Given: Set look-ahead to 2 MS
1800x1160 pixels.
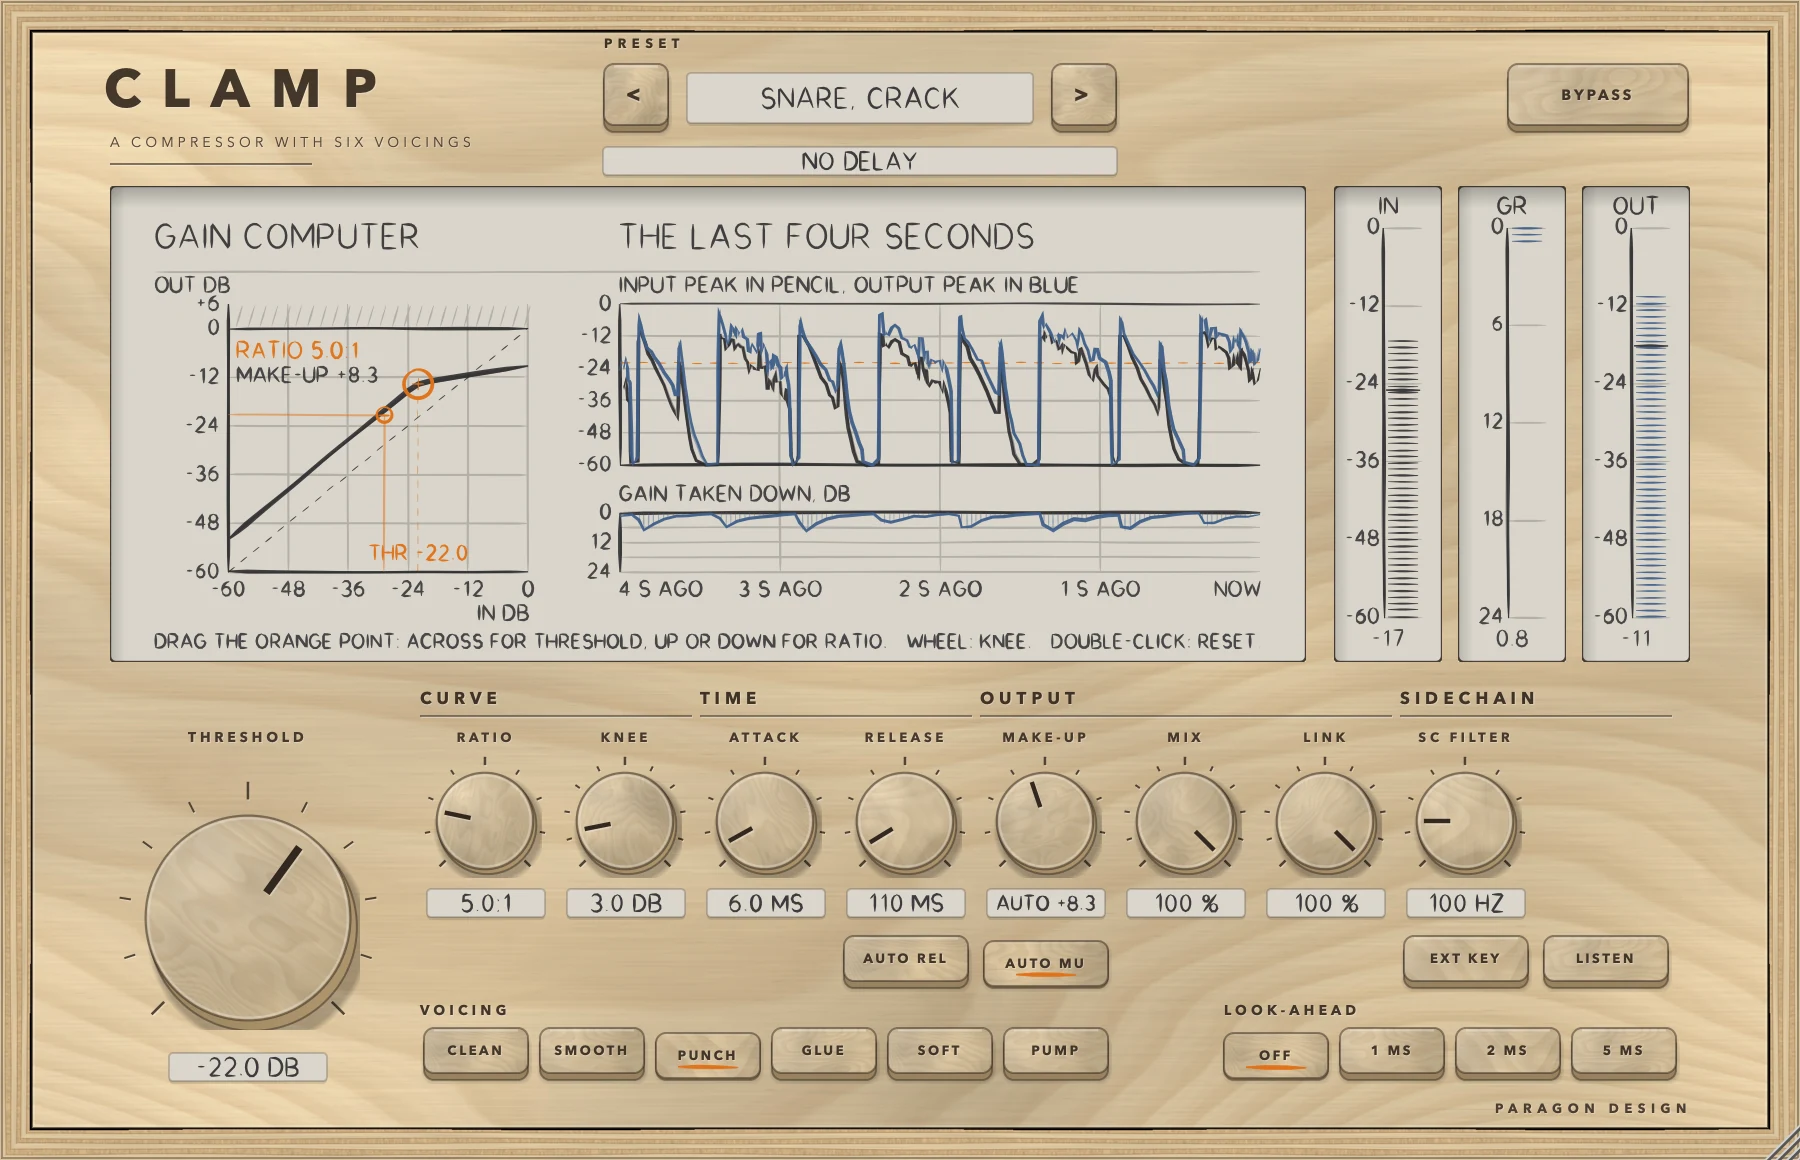Looking at the screenshot, I should pos(1507,1051).
